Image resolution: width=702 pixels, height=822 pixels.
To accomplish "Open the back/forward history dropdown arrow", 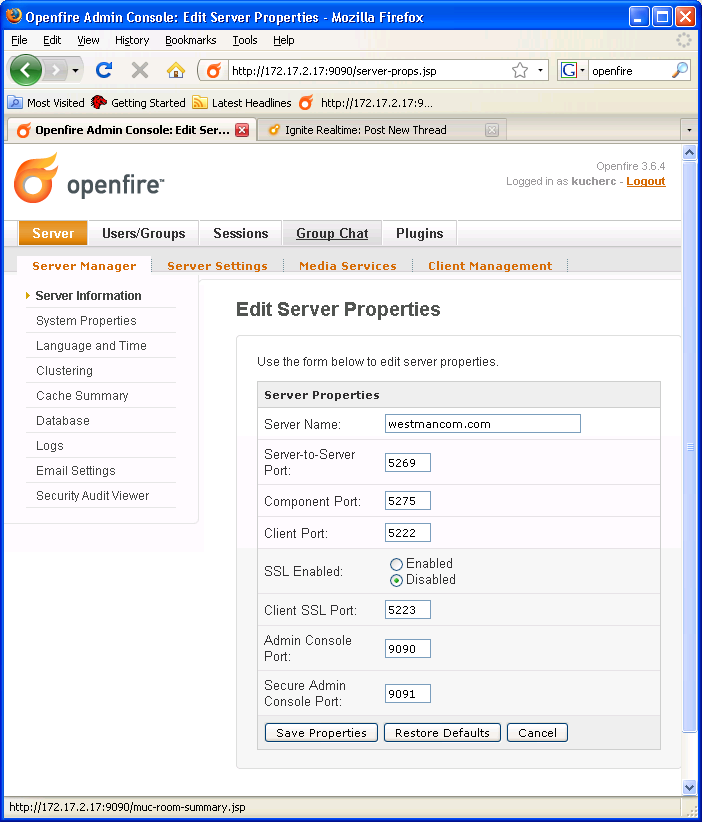I will pos(75,70).
